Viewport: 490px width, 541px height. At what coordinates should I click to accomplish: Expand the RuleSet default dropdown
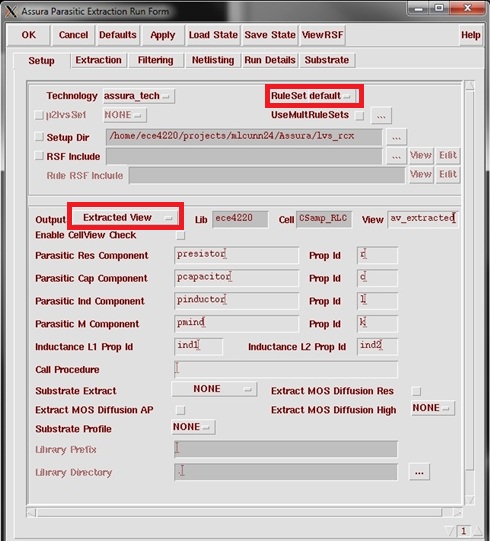point(314,96)
